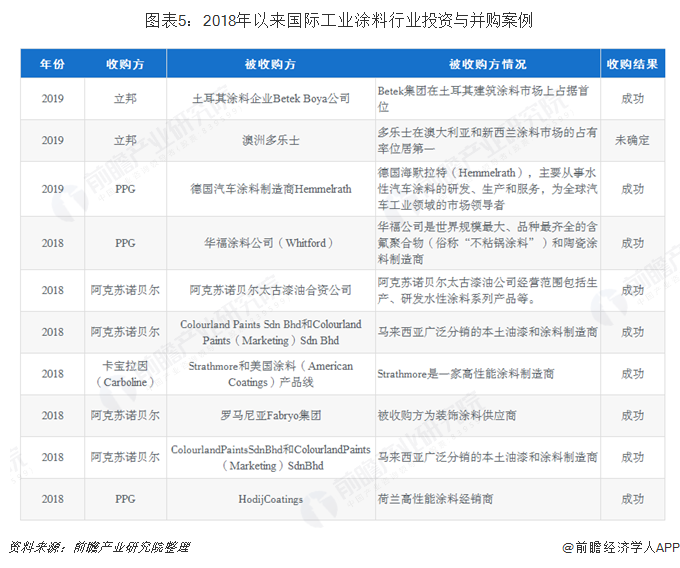
Task: Click "Strathmore和美国涂料（American Coatings）产品线" cell
Action: click(271, 374)
